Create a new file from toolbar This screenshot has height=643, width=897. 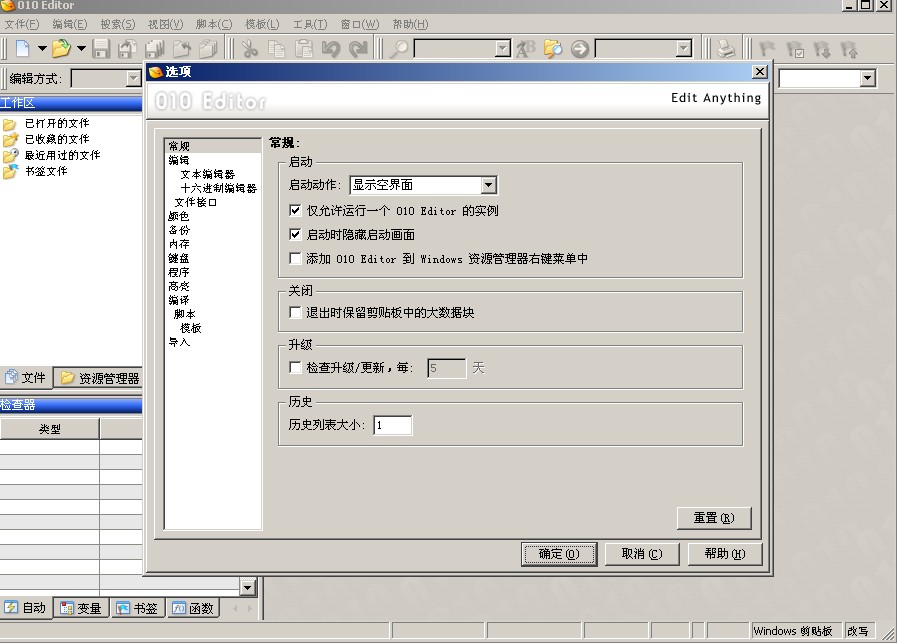coord(22,49)
